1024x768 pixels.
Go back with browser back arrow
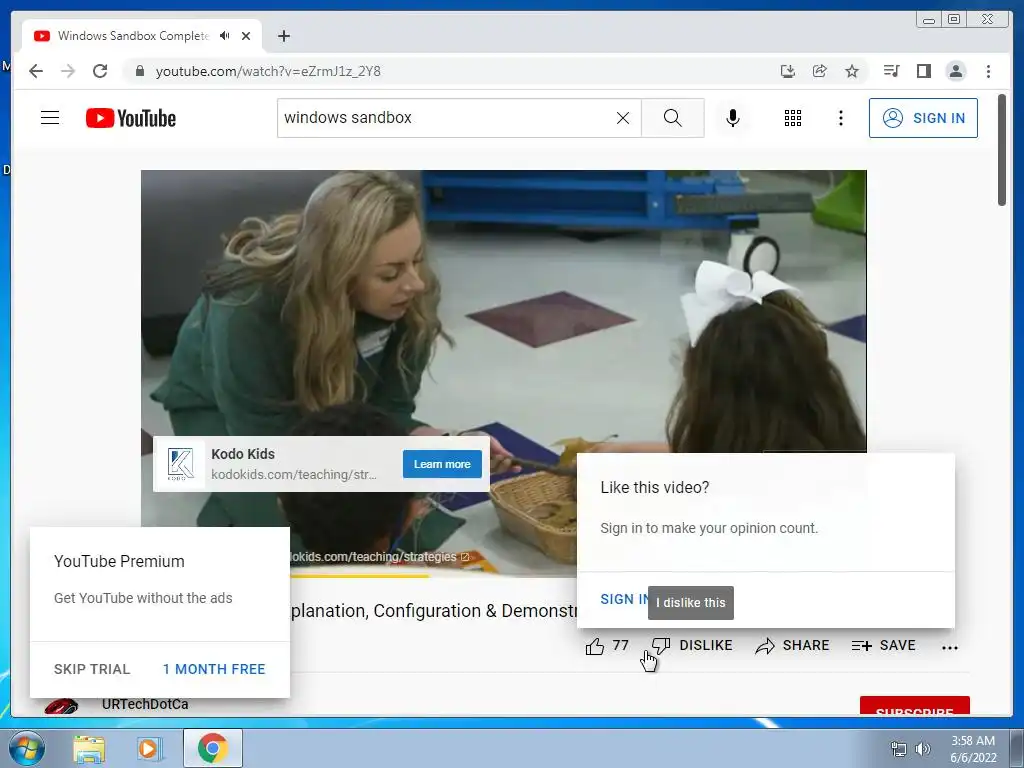(36, 71)
